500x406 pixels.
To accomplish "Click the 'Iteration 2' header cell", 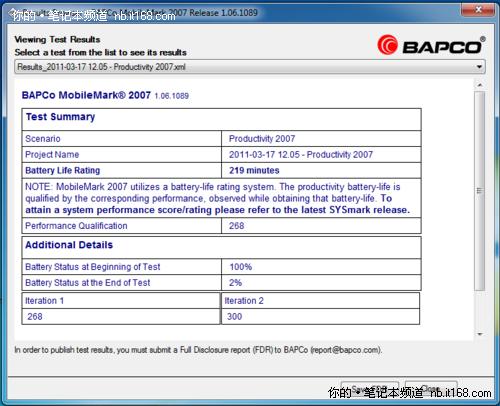I will point(320,301).
